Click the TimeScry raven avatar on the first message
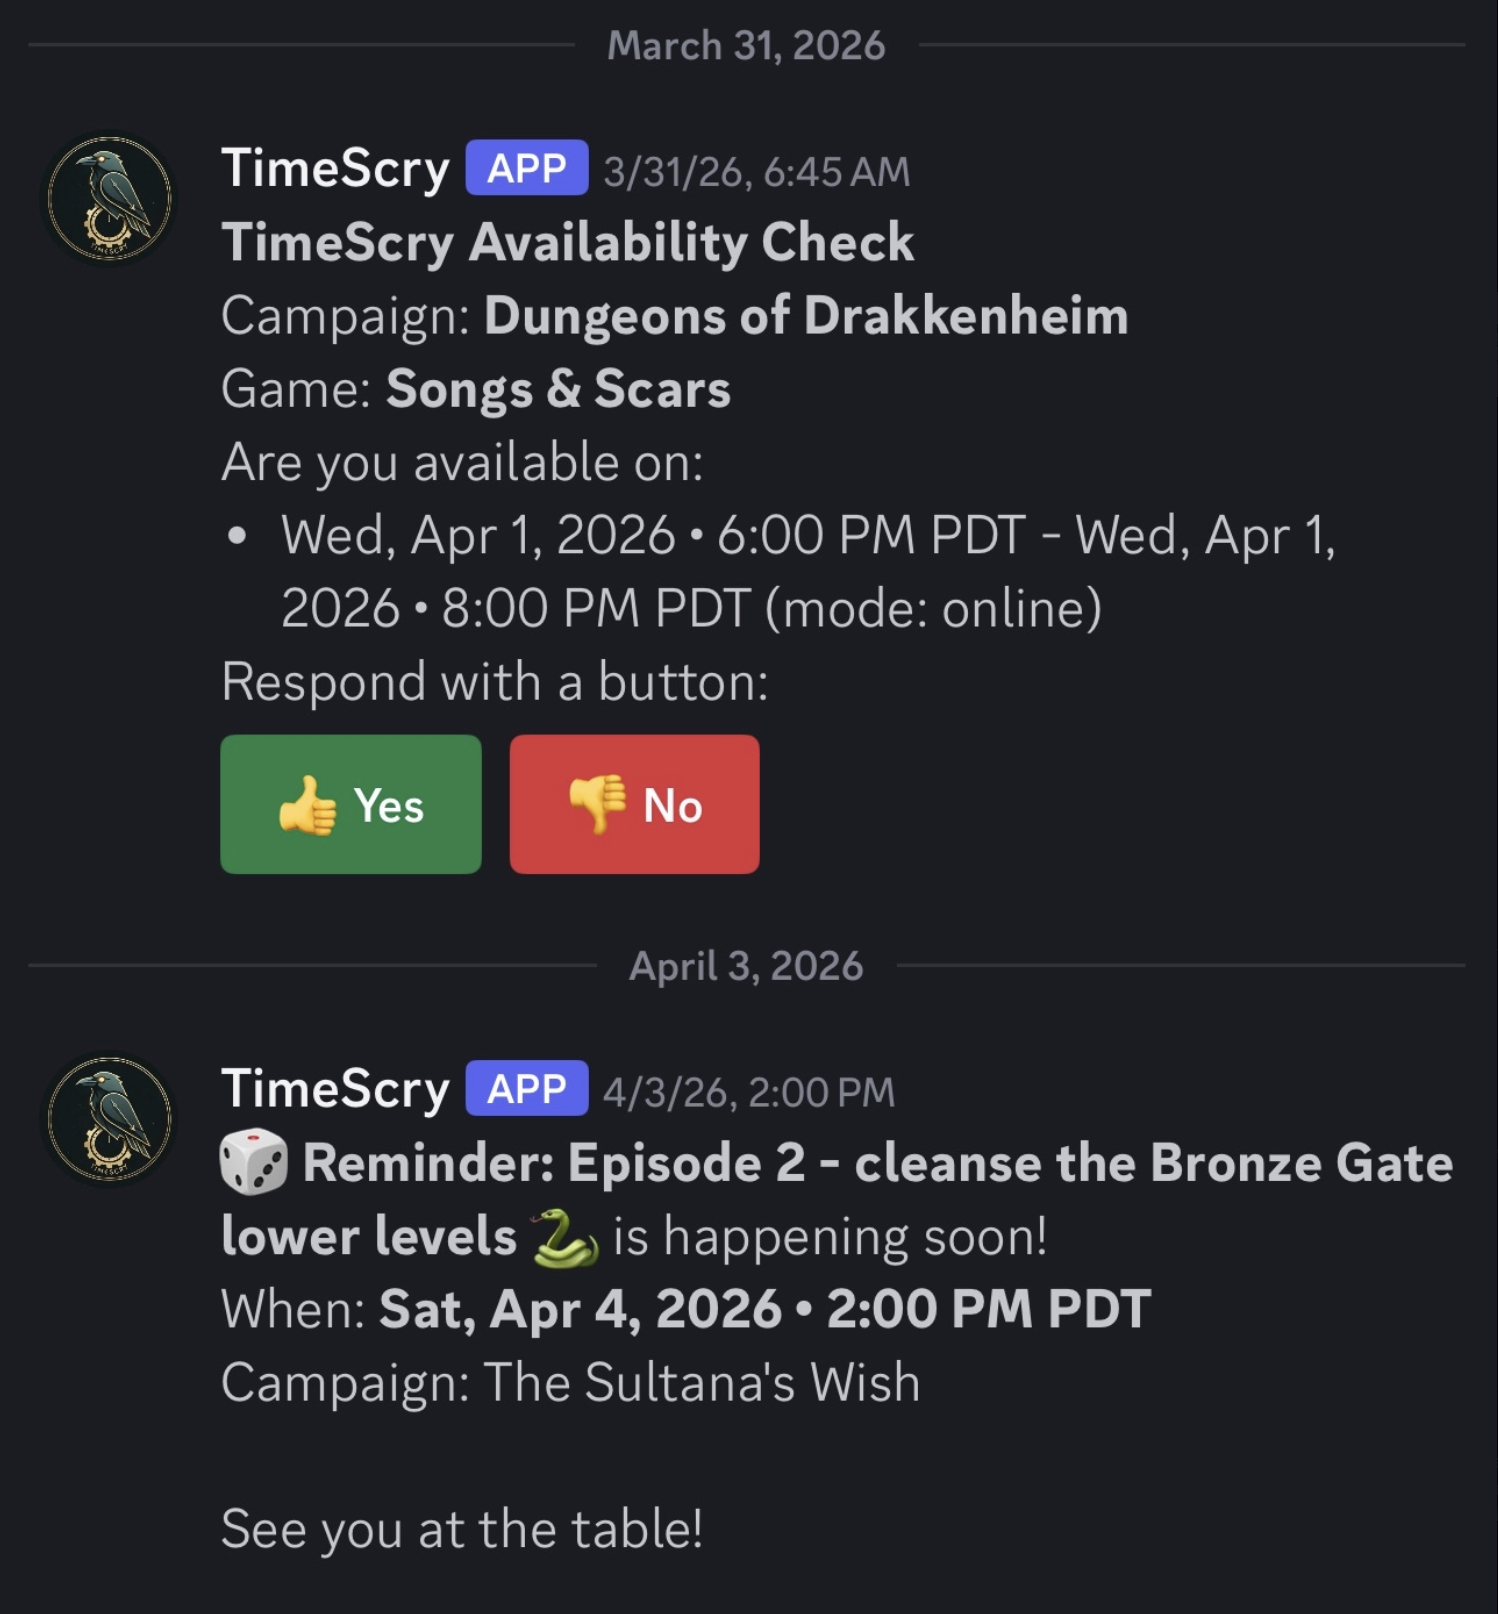Image resolution: width=1498 pixels, height=1614 pixels. click(110, 200)
